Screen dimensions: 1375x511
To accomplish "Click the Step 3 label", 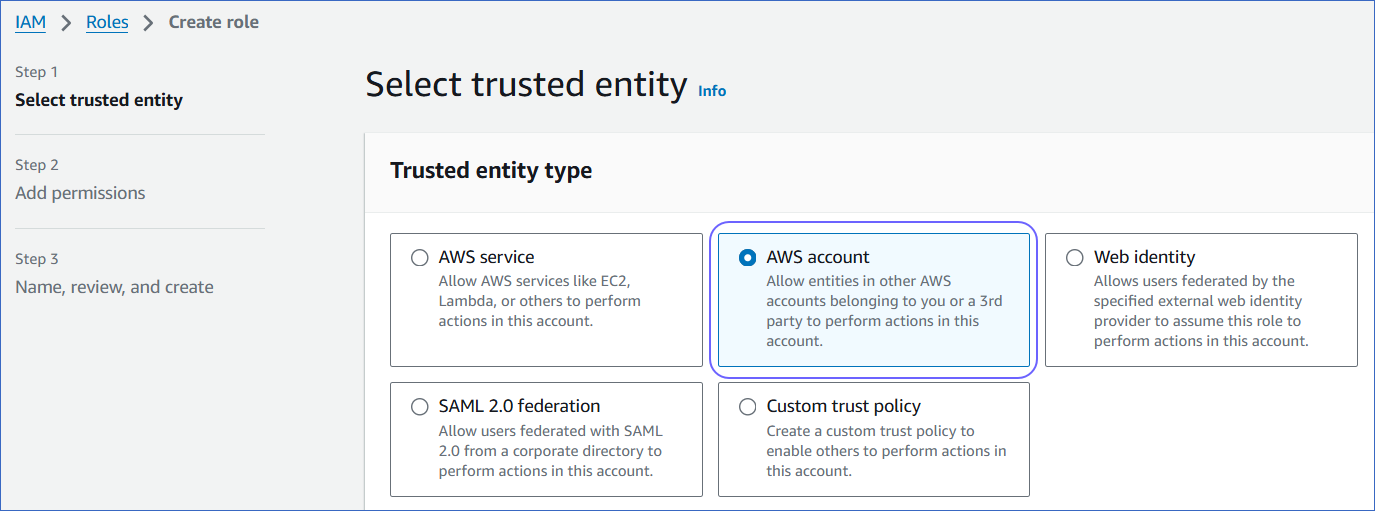I will click(37, 259).
